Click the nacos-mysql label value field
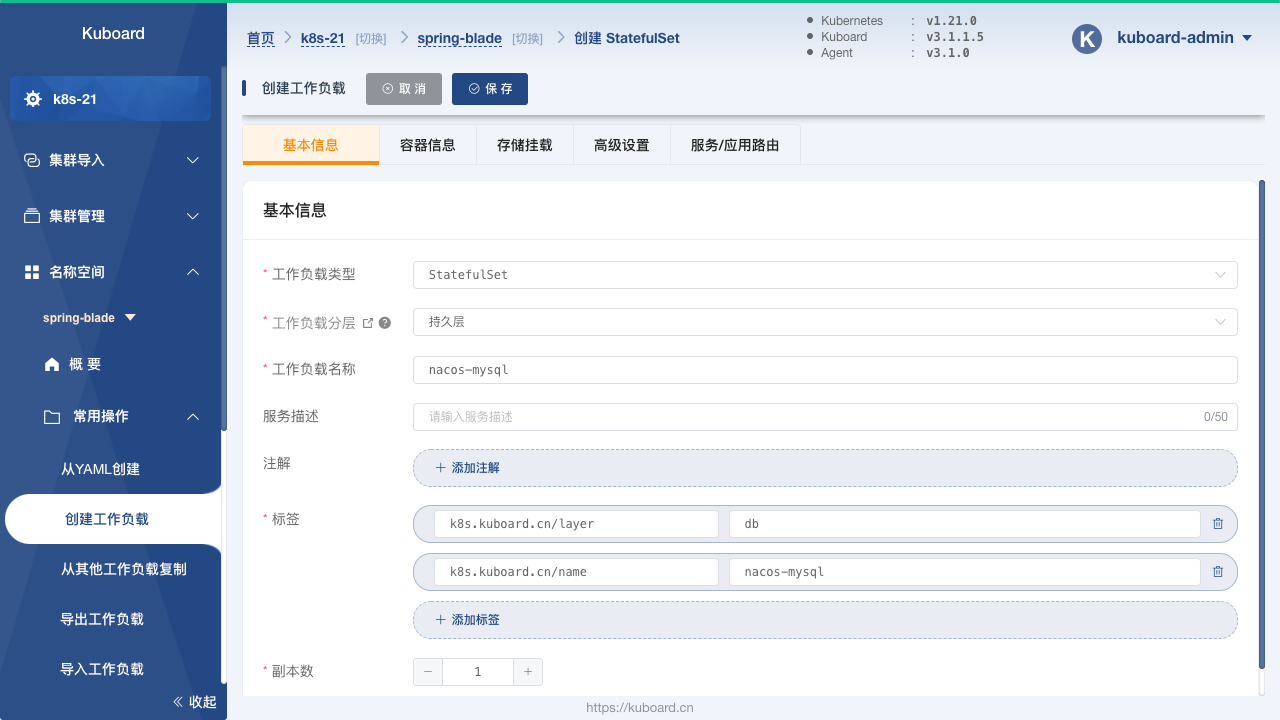The height and width of the screenshot is (720, 1280). tap(964, 572)
